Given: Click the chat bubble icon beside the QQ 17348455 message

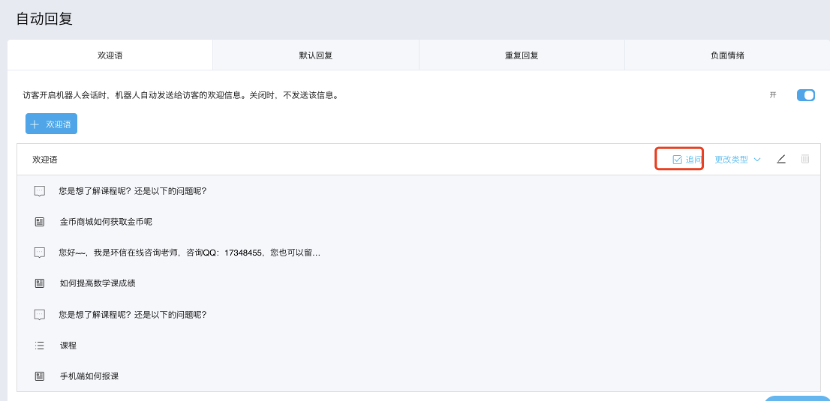Looking at the screenshot, I should point(40,252).
